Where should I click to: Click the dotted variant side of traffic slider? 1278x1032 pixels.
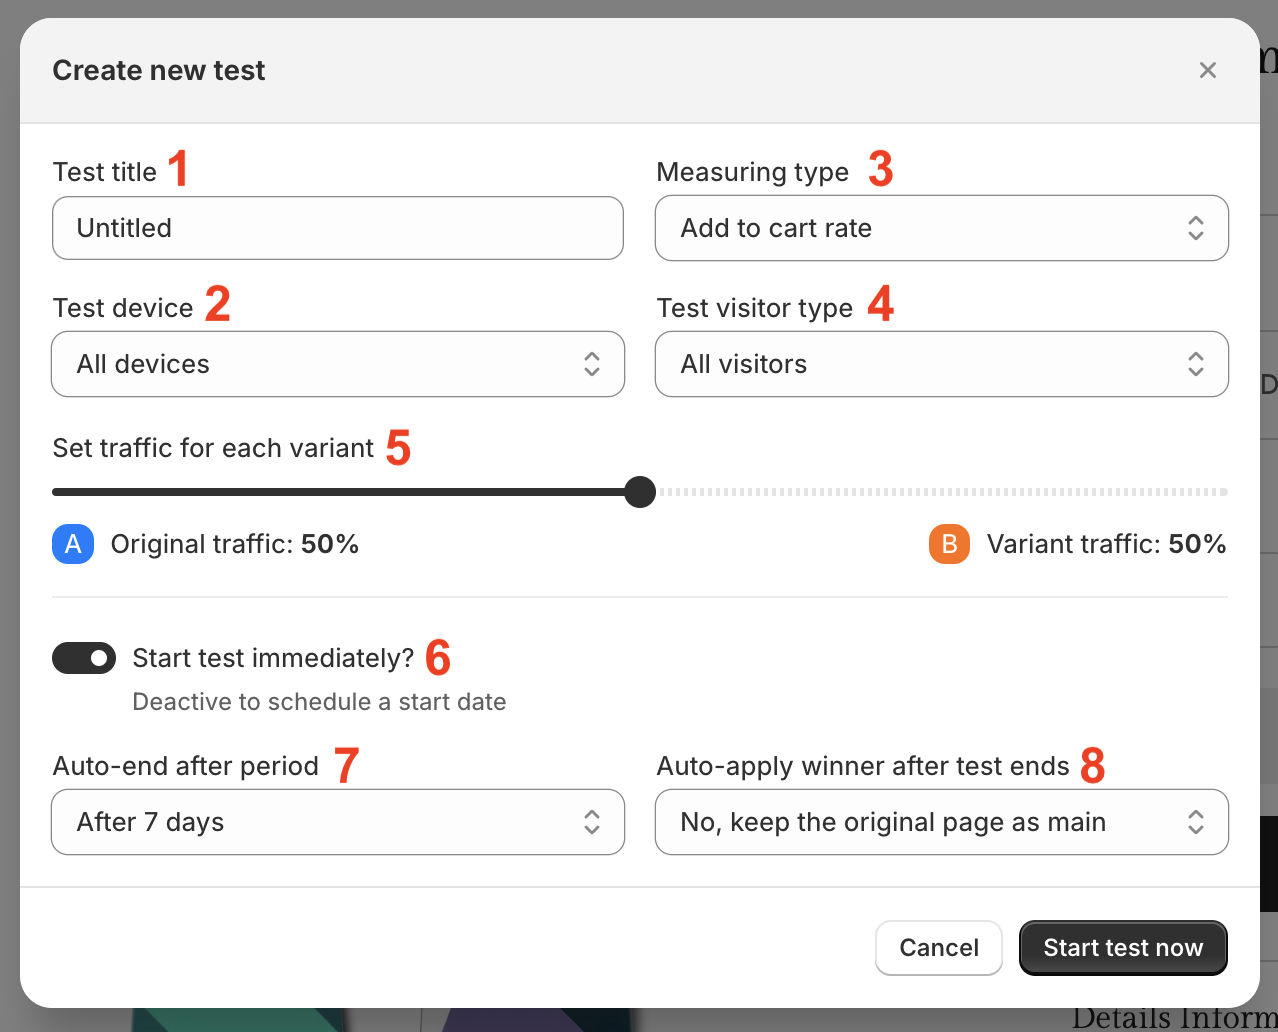(940, 492)
